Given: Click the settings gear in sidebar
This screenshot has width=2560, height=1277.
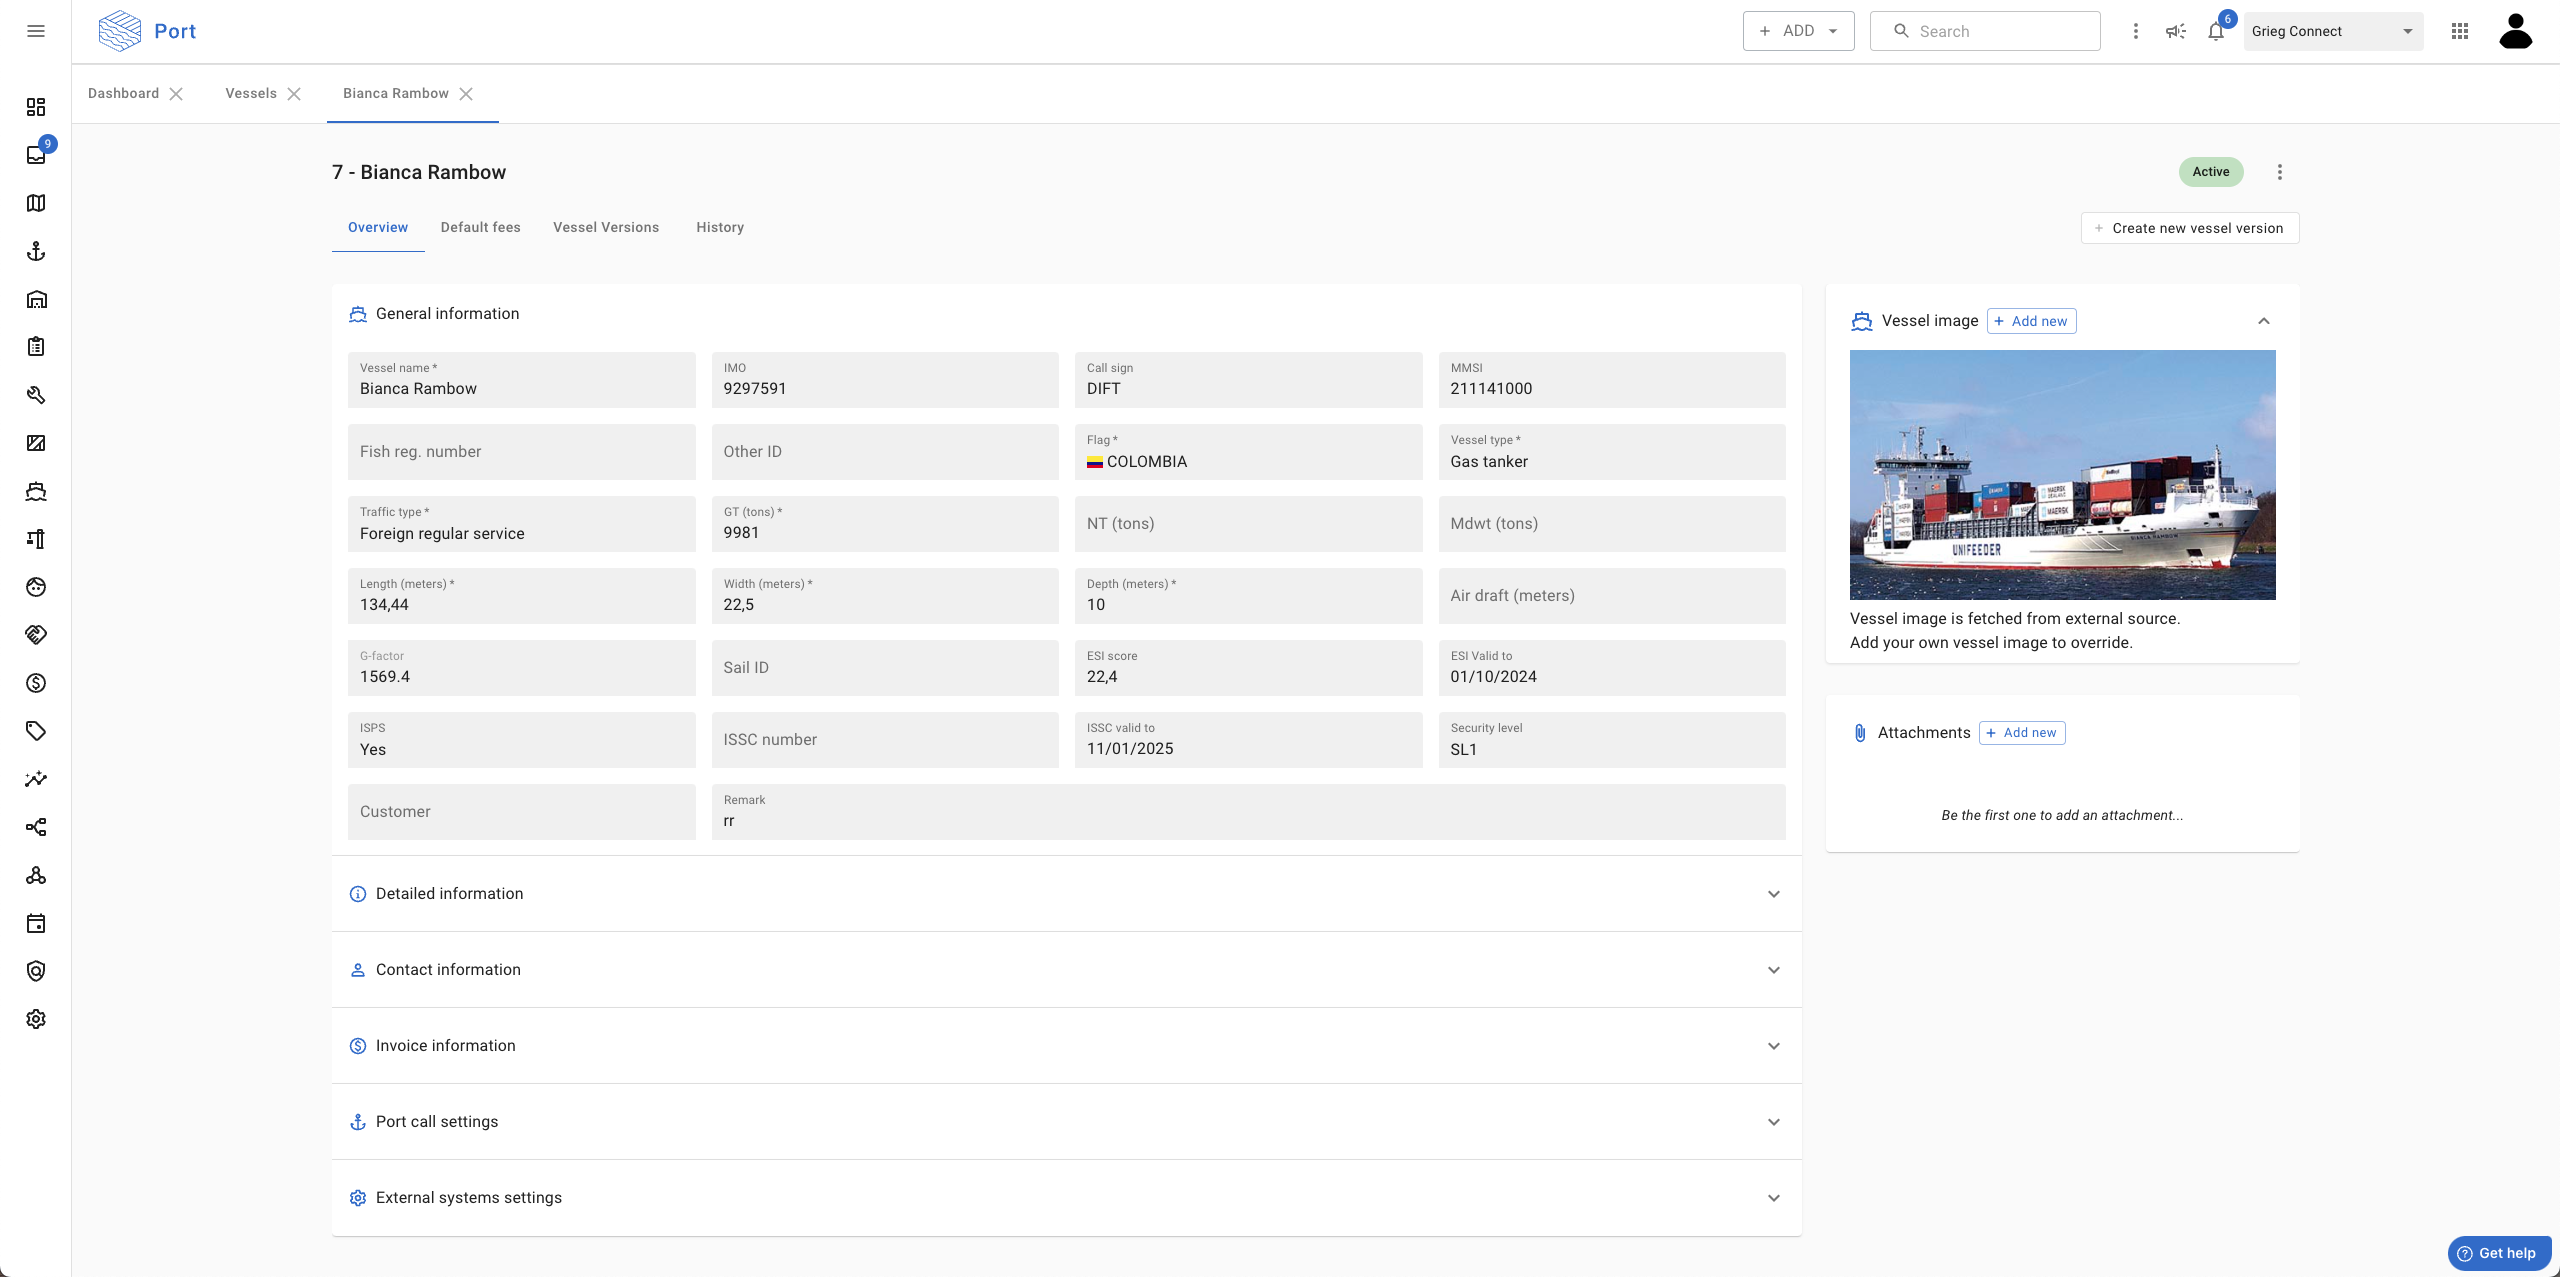Looking at the screenshot, I should click(36, 1019).
